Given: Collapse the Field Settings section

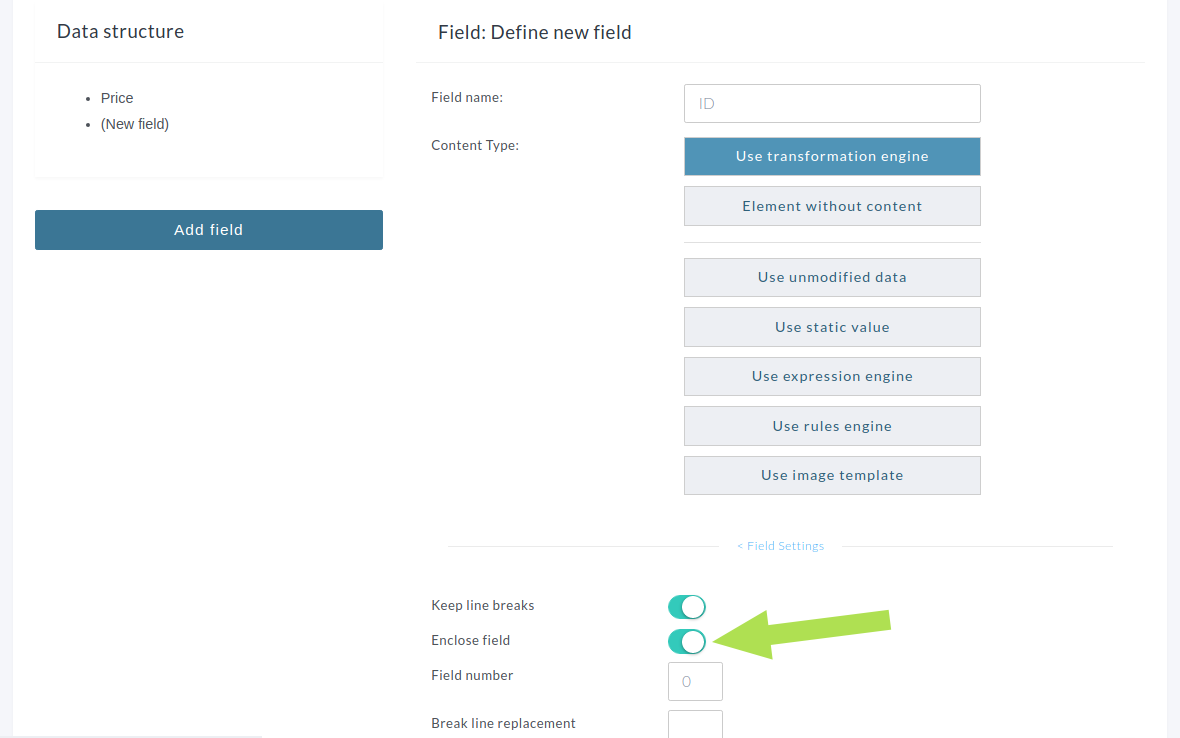Looking at the screenshot, I should coord(780,546).
